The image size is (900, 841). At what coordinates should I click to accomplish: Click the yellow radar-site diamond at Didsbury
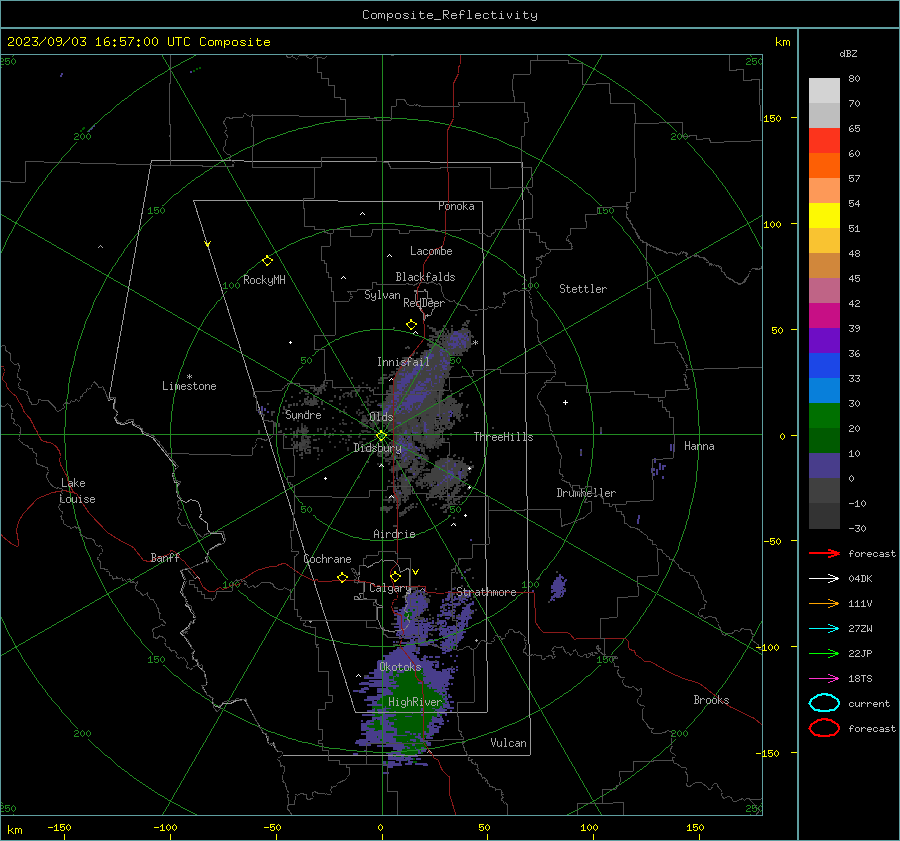pyautogui.click(x=382, y=436)
